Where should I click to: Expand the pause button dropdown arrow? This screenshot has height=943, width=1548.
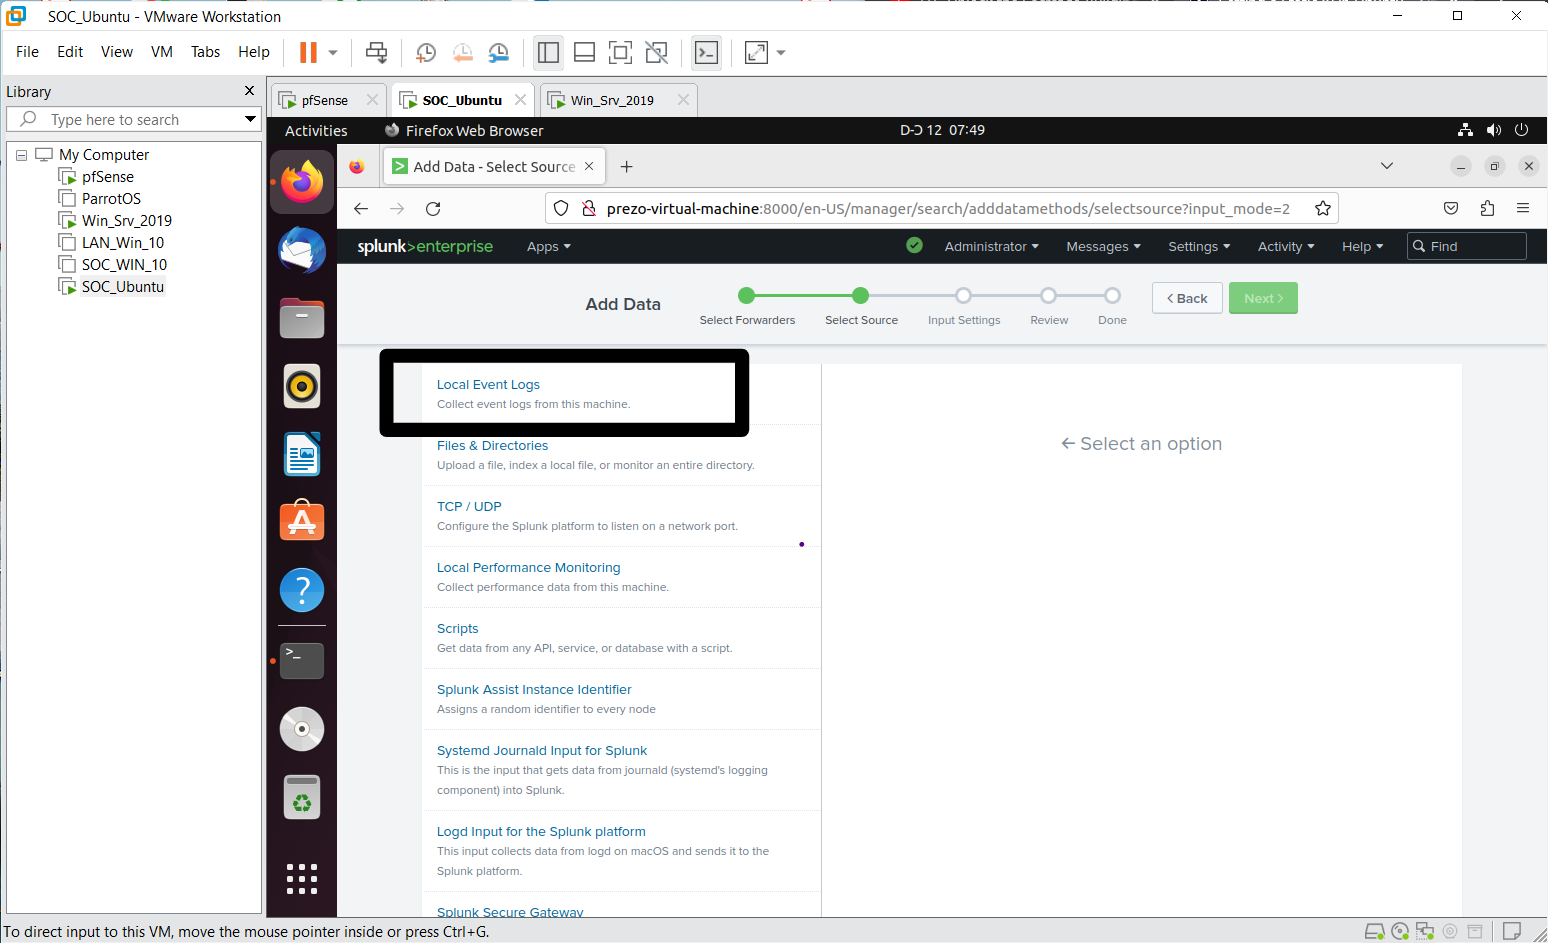333,52
